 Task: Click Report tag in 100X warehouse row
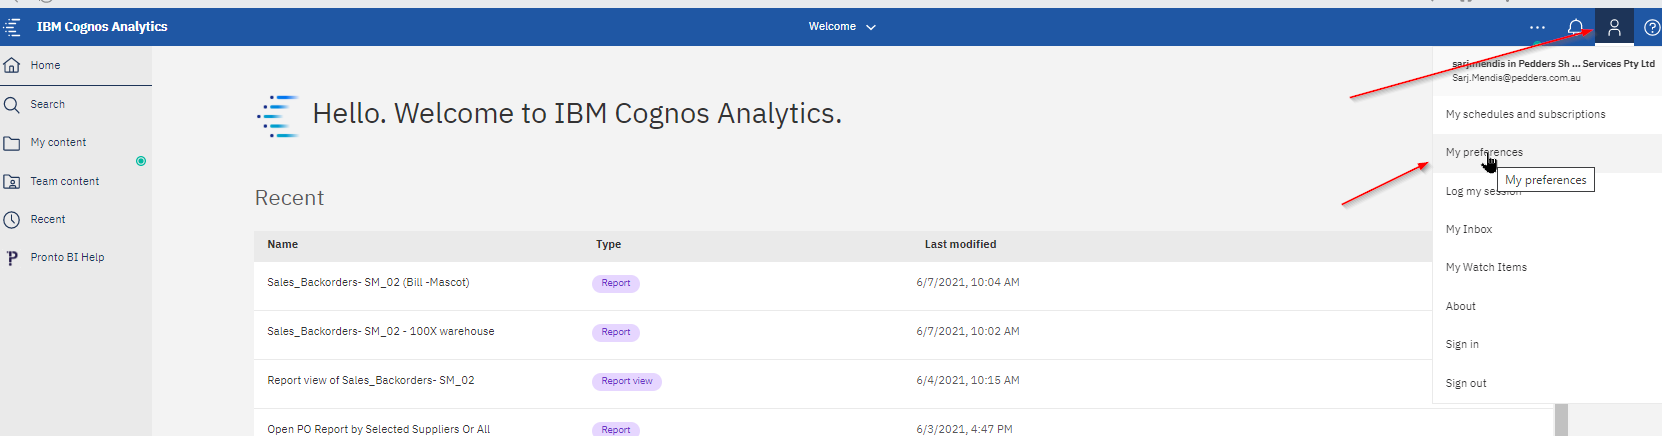(x=616, y=332)
